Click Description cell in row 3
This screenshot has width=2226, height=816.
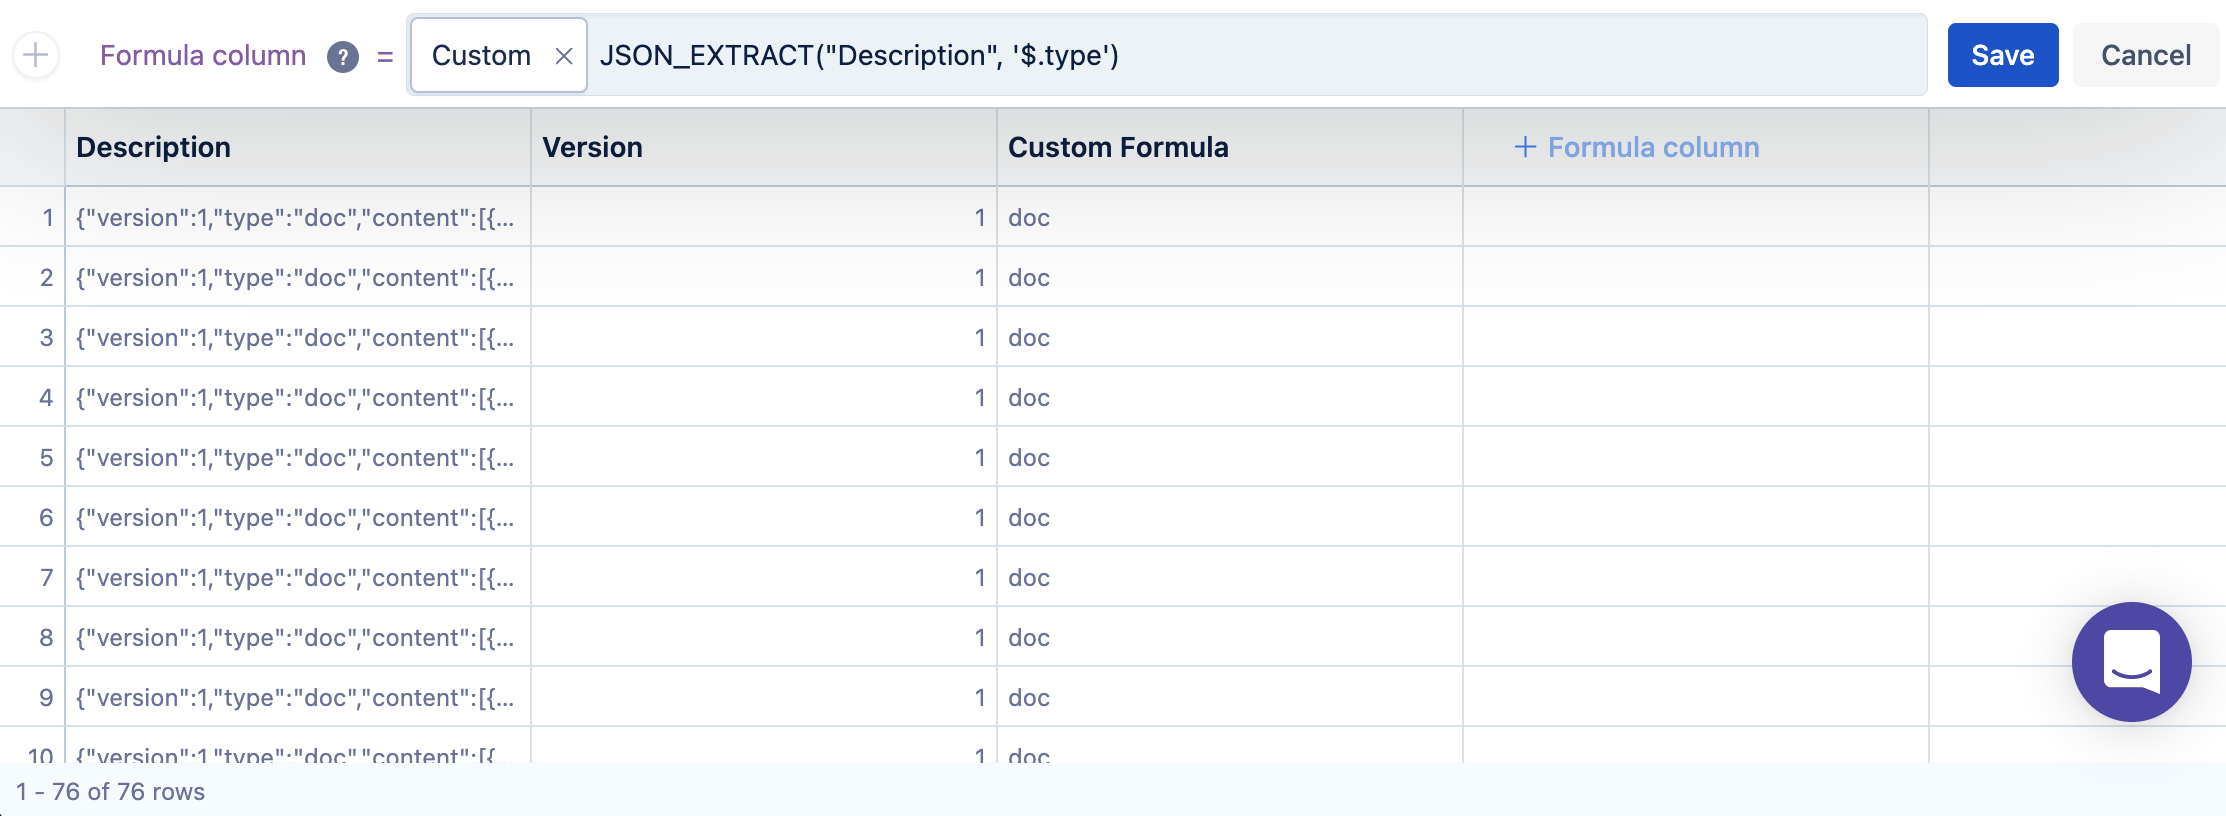(x=296, y=338)
